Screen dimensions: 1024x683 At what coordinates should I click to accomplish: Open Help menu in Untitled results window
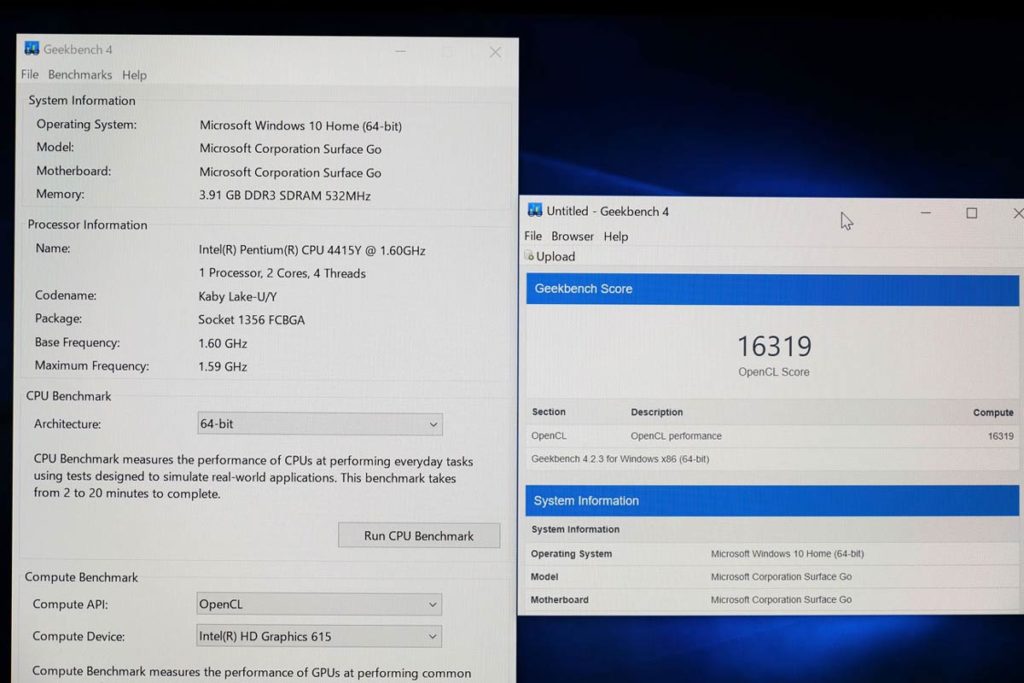point(616,236)
